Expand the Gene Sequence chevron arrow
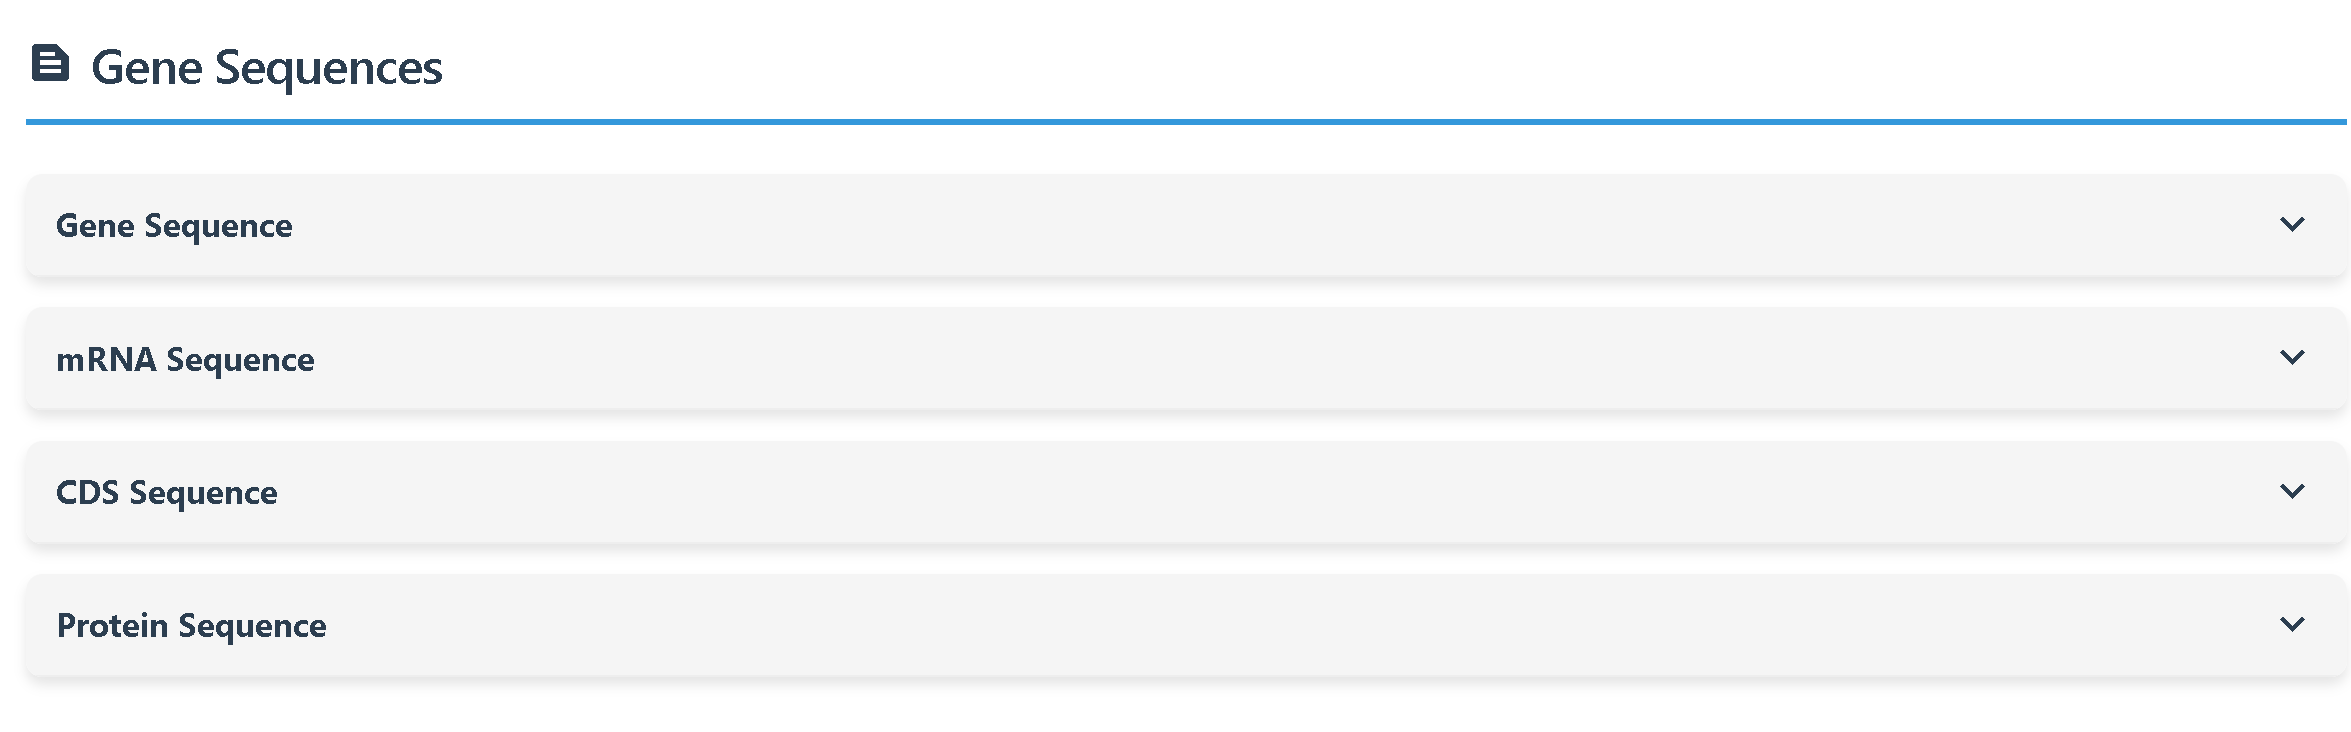Image resolution: width=2351 pixels, height=732 pixels. (2292, 224)
